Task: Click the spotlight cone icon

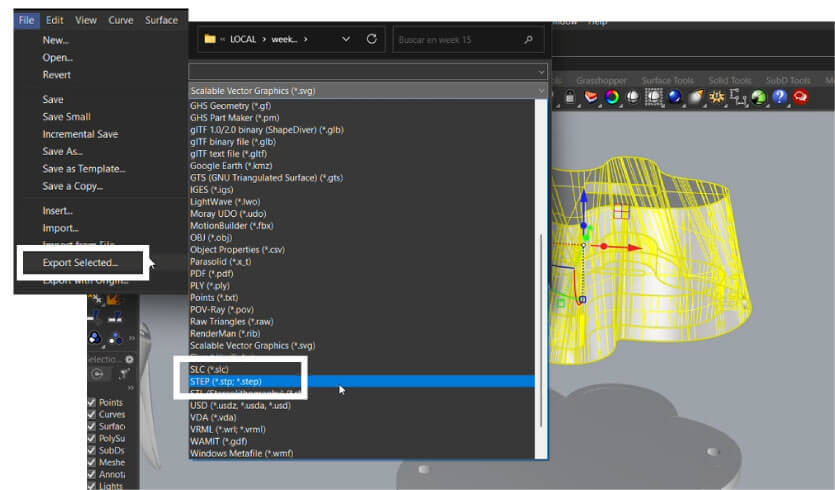Action: [695, 97]
